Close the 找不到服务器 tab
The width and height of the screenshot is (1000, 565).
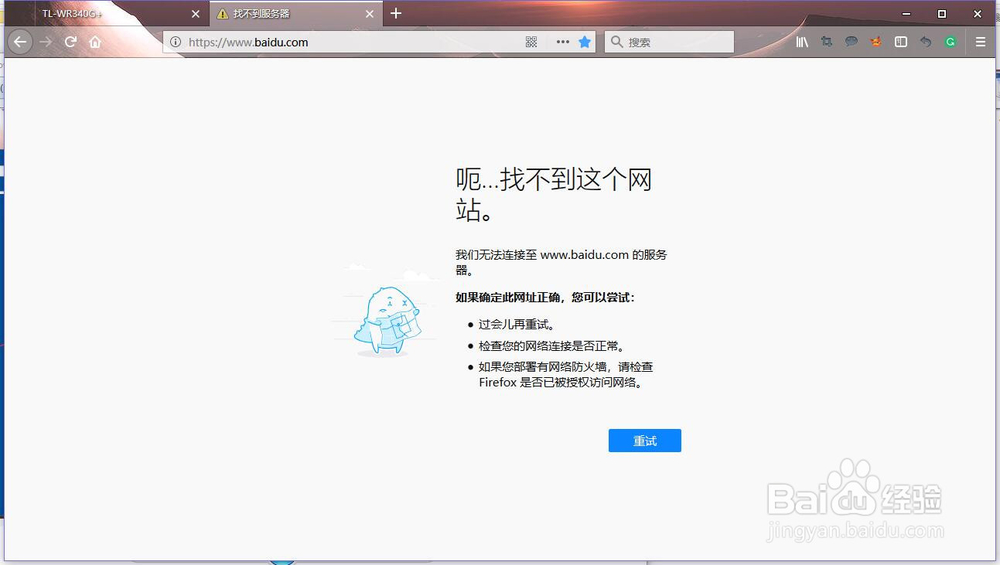[369, 13]
